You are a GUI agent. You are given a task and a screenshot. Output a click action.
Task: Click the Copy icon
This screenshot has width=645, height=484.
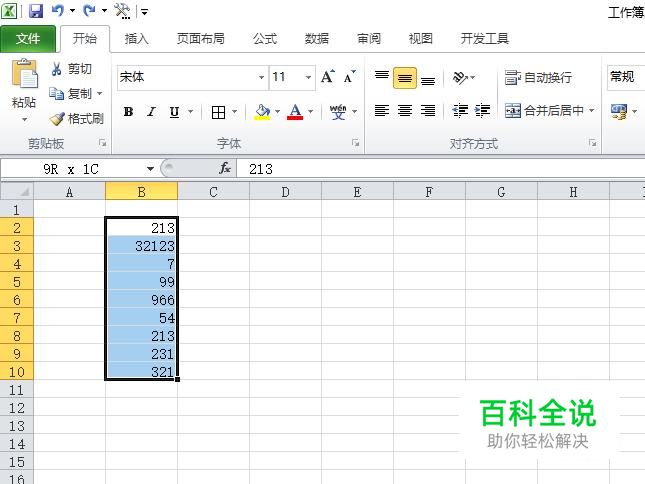56,93
